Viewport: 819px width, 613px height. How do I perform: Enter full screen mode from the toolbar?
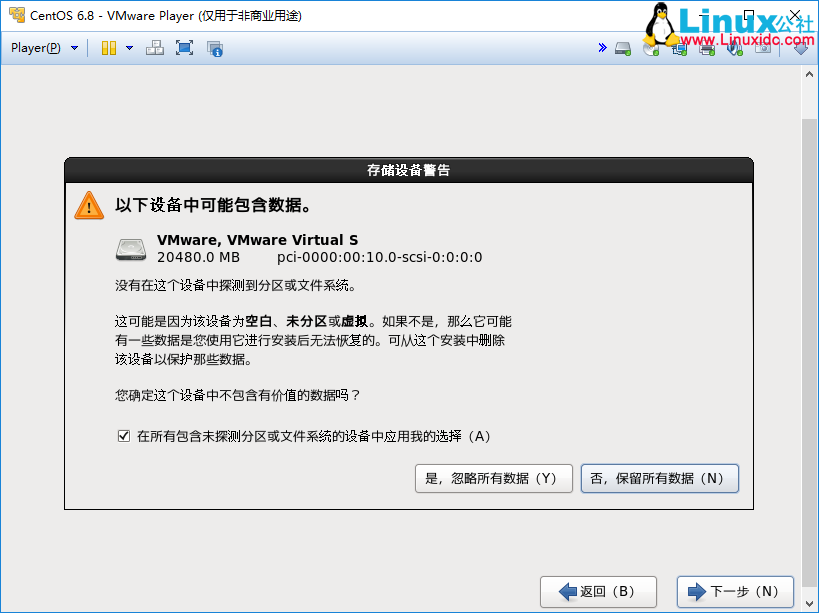[x=184, y=47]
